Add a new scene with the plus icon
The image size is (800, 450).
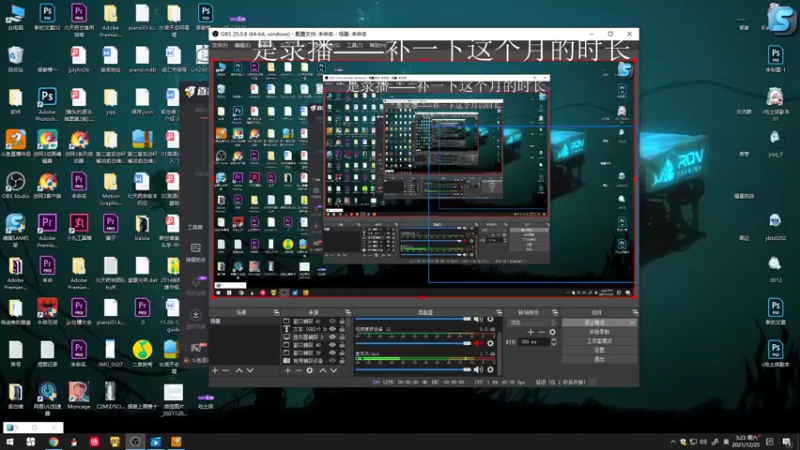[215, 370]
